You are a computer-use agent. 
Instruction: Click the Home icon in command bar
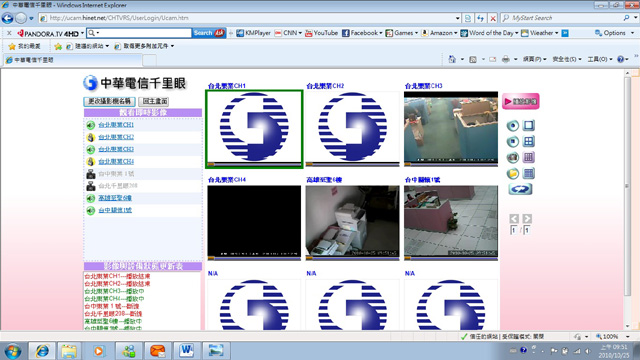click(x=452, y=59)
